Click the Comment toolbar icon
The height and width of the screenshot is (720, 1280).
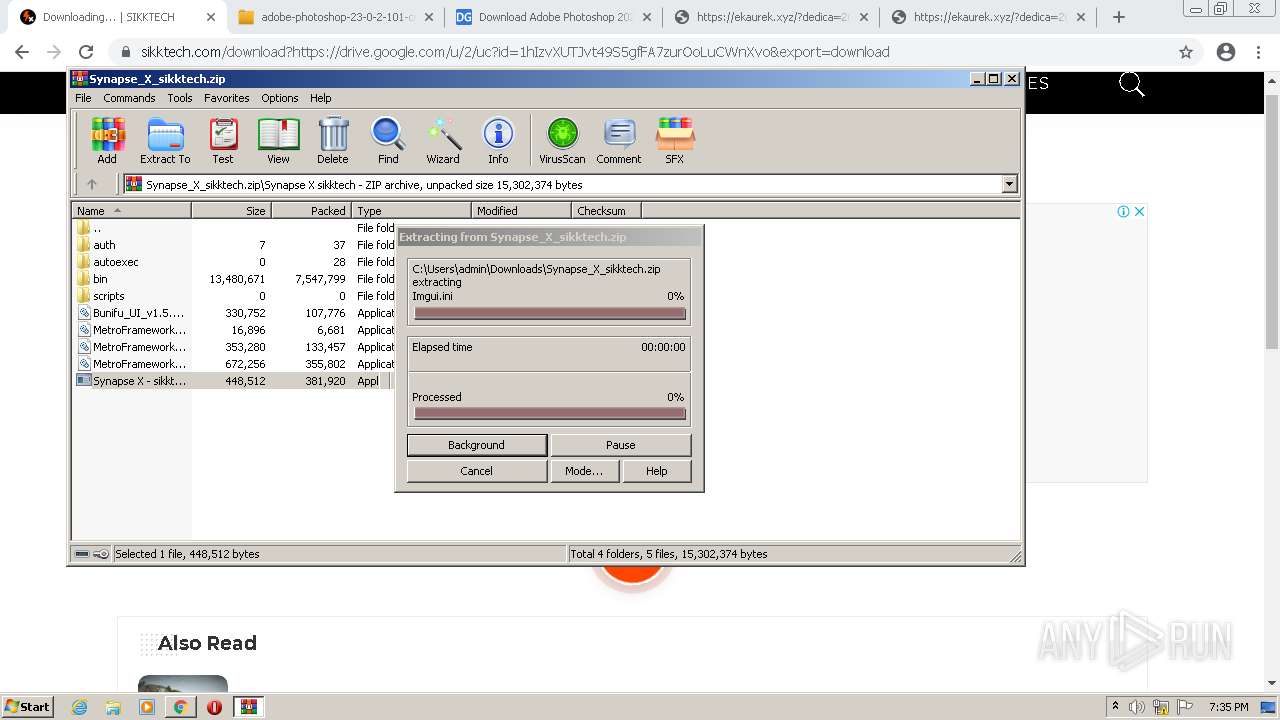click(x=619, y=140)
